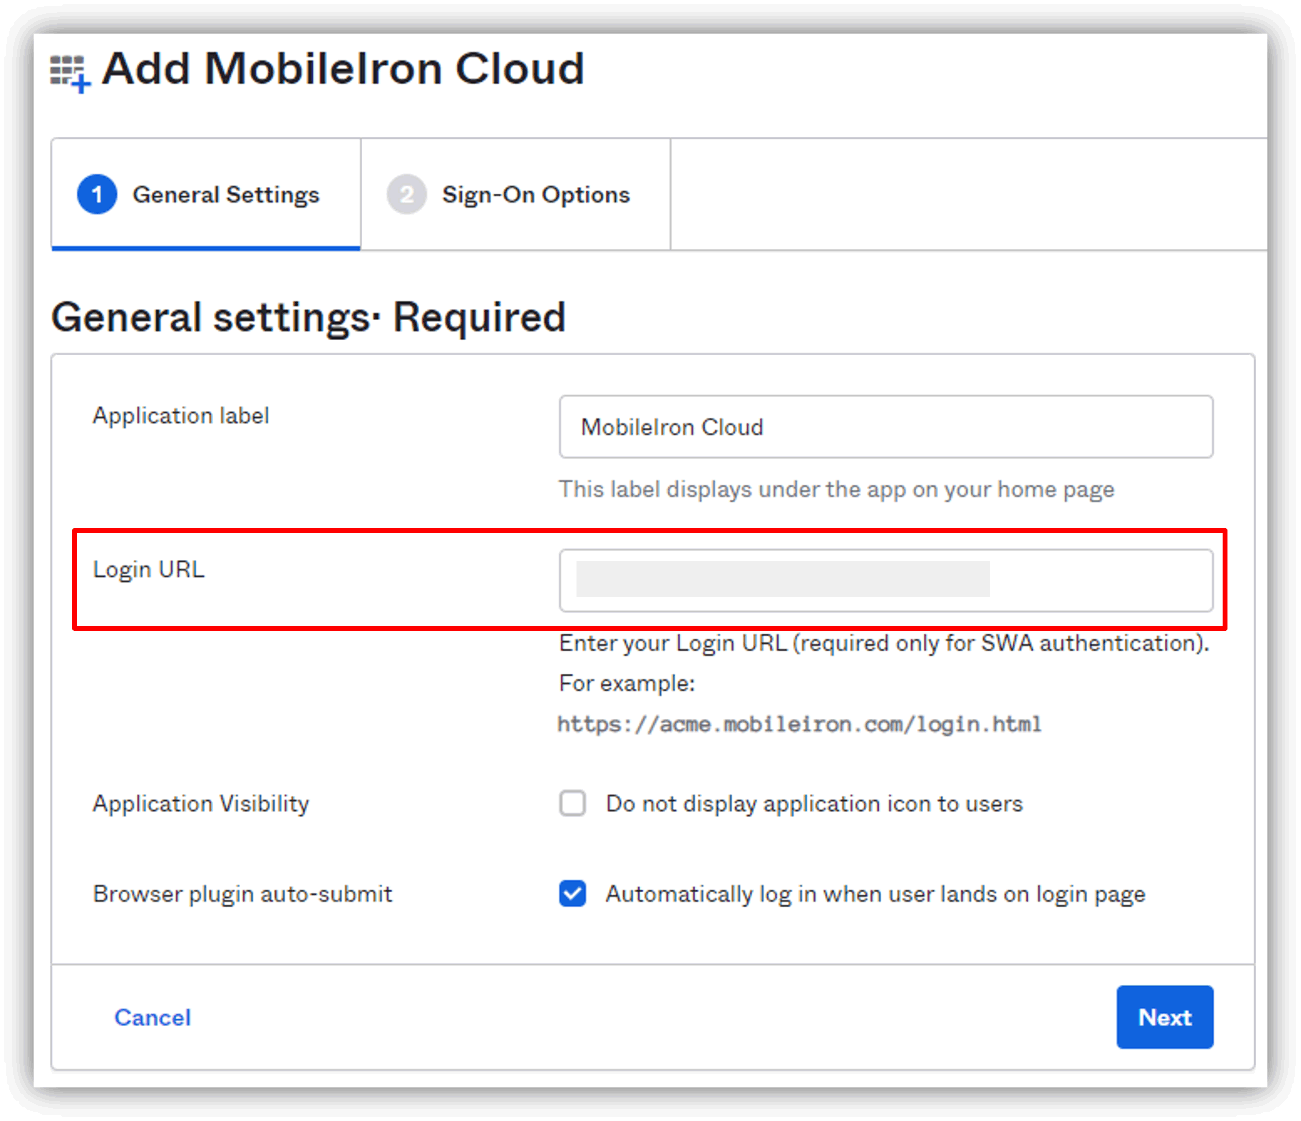The width and height of the screenshot is (1301, 1121).
Task: Check Do not display application icon checkbox
Action: (x=573, y=803)
